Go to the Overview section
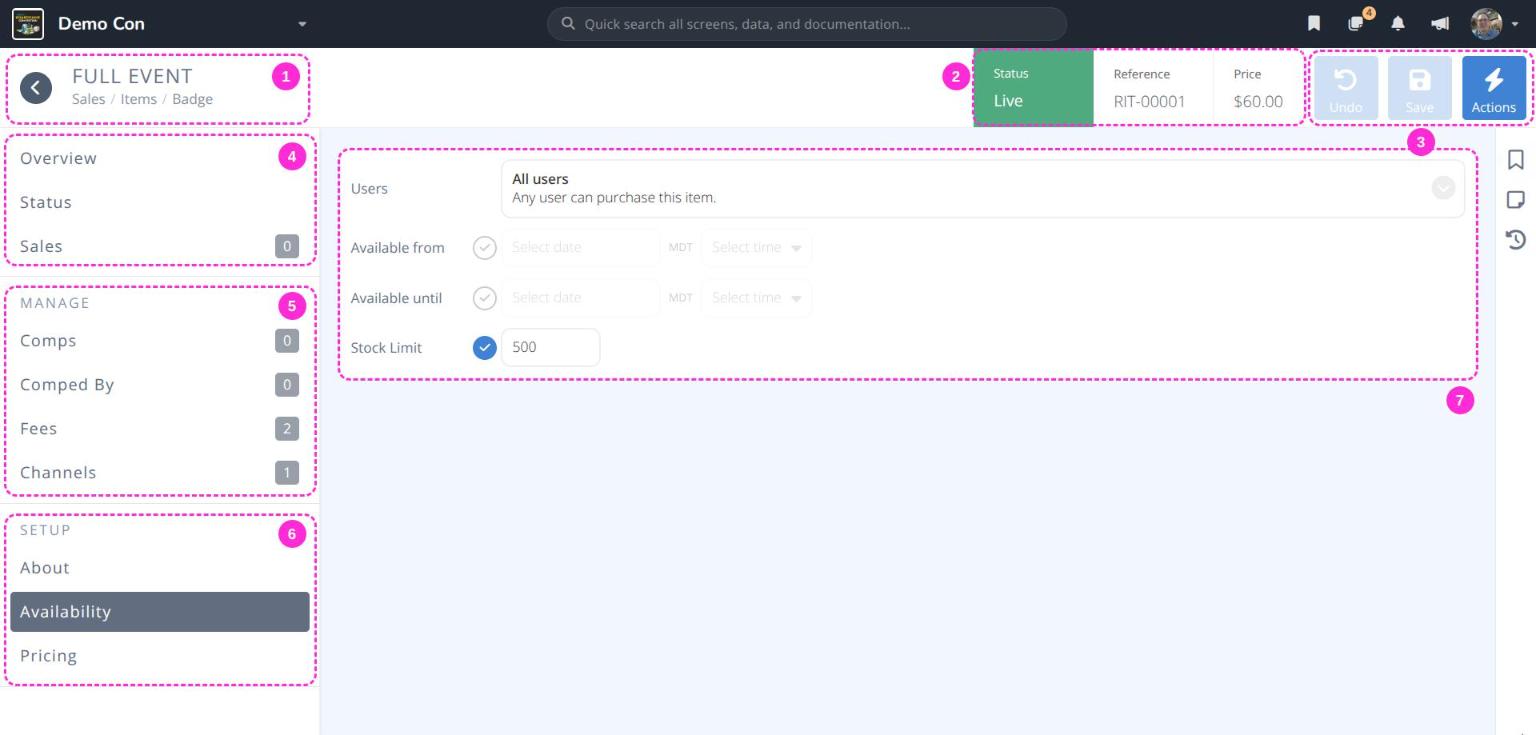Viewport: 1536px width, 735px height. 160,158
